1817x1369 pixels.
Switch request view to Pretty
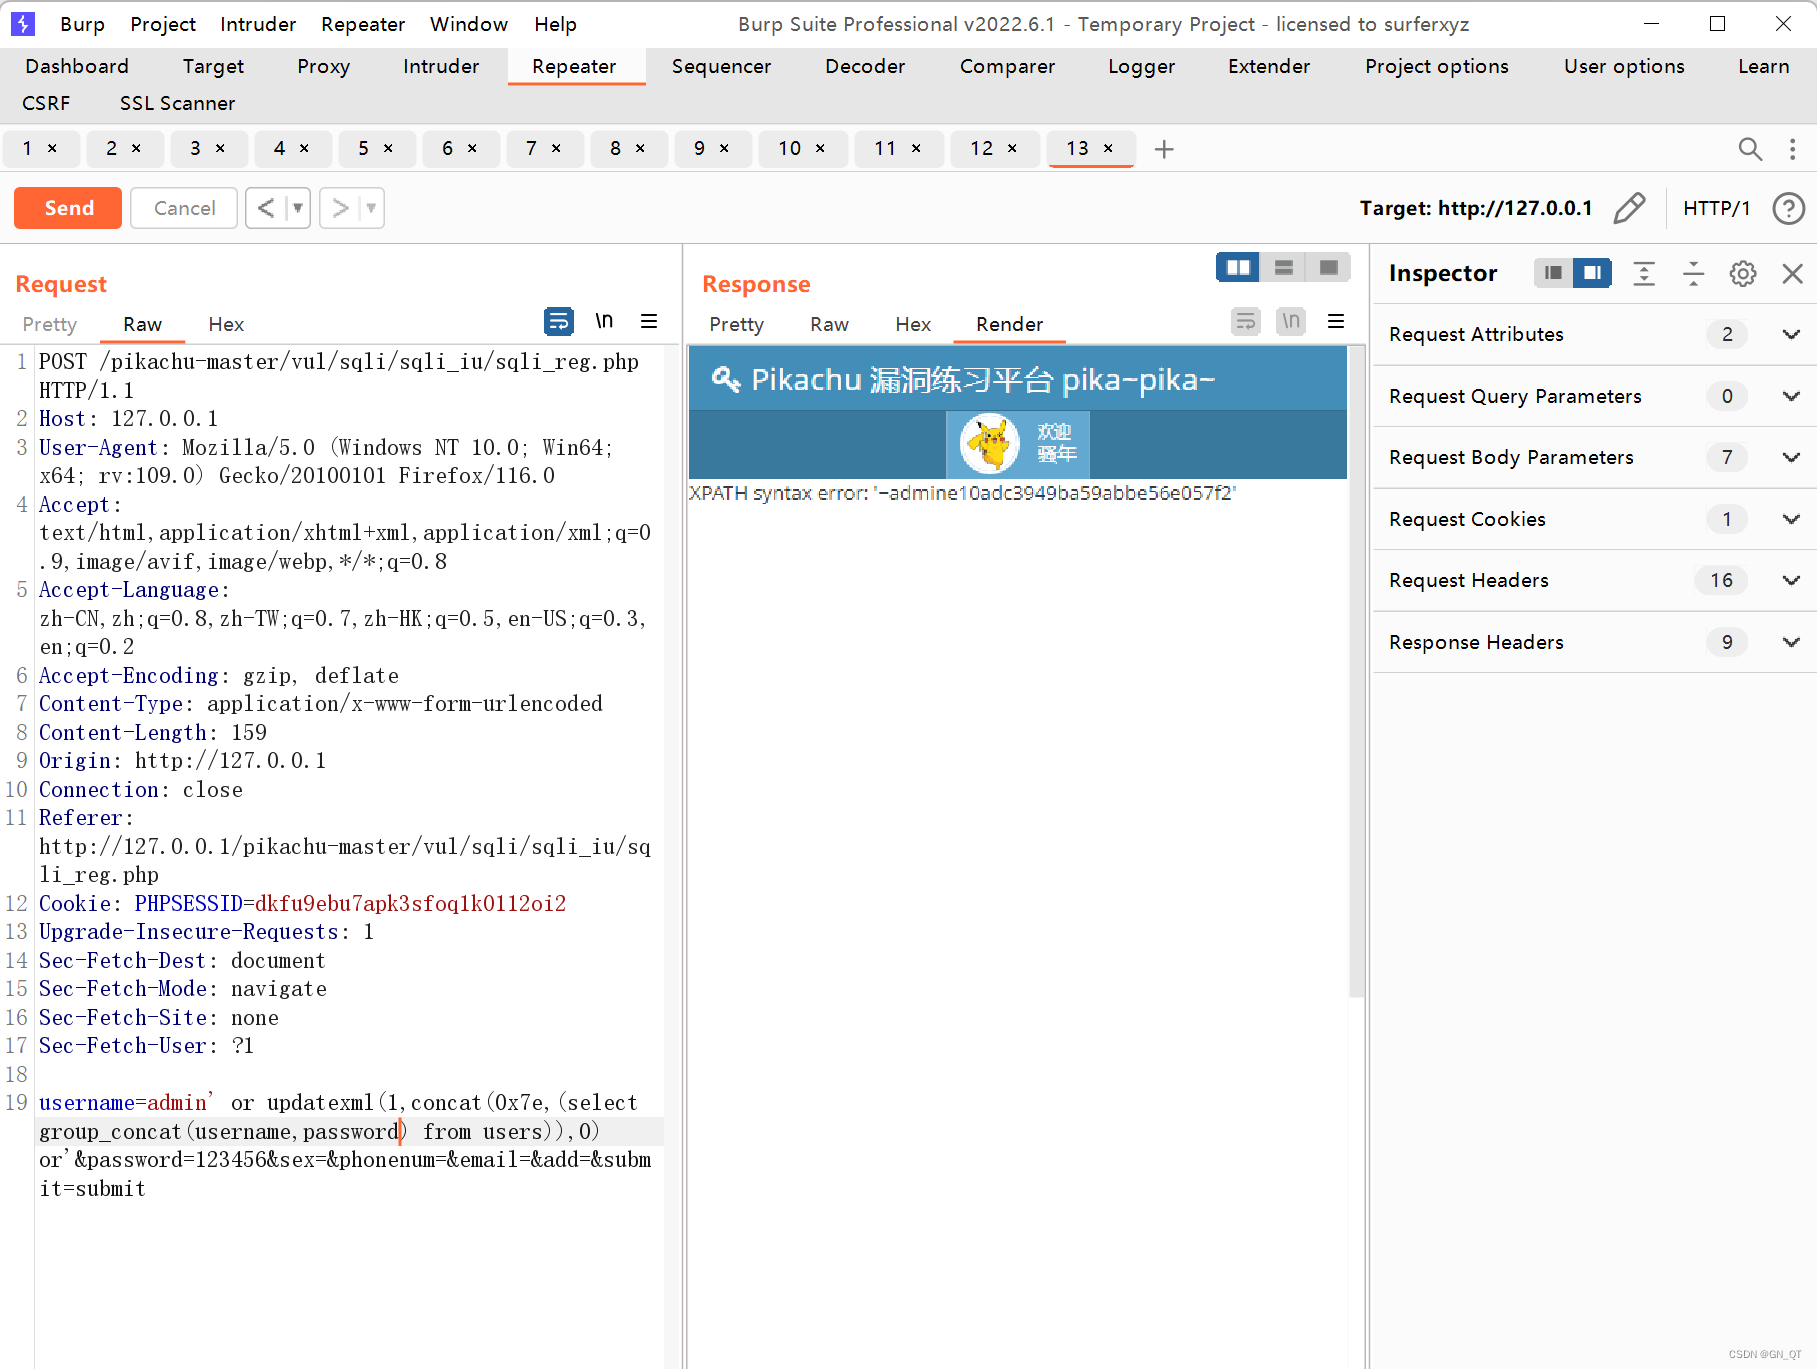click(49, 324)
